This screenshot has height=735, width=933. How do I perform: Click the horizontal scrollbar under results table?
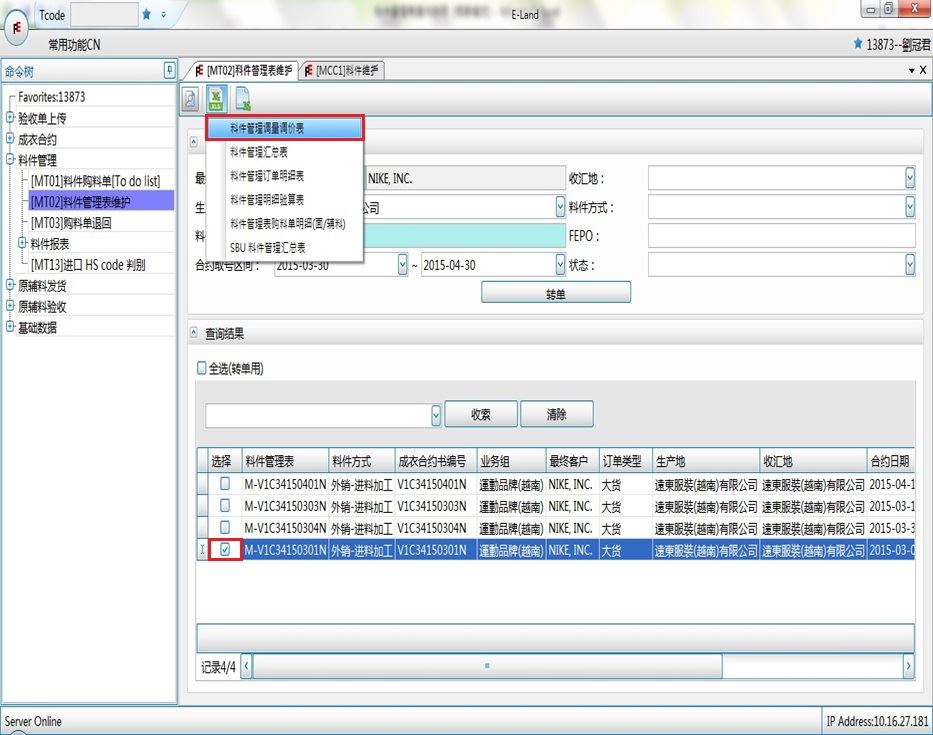click(x=486, y=665)
